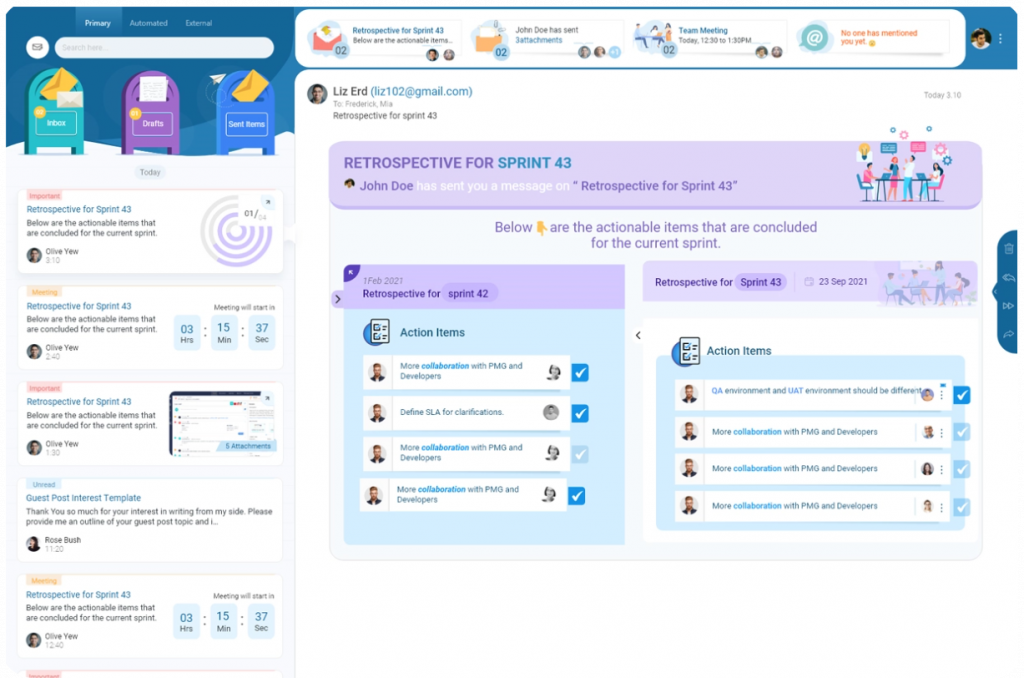This screenshot has width=1024, height=678.
Task: Click the purple corner arrow on sprint 42 card
Action: click(351, 272)
